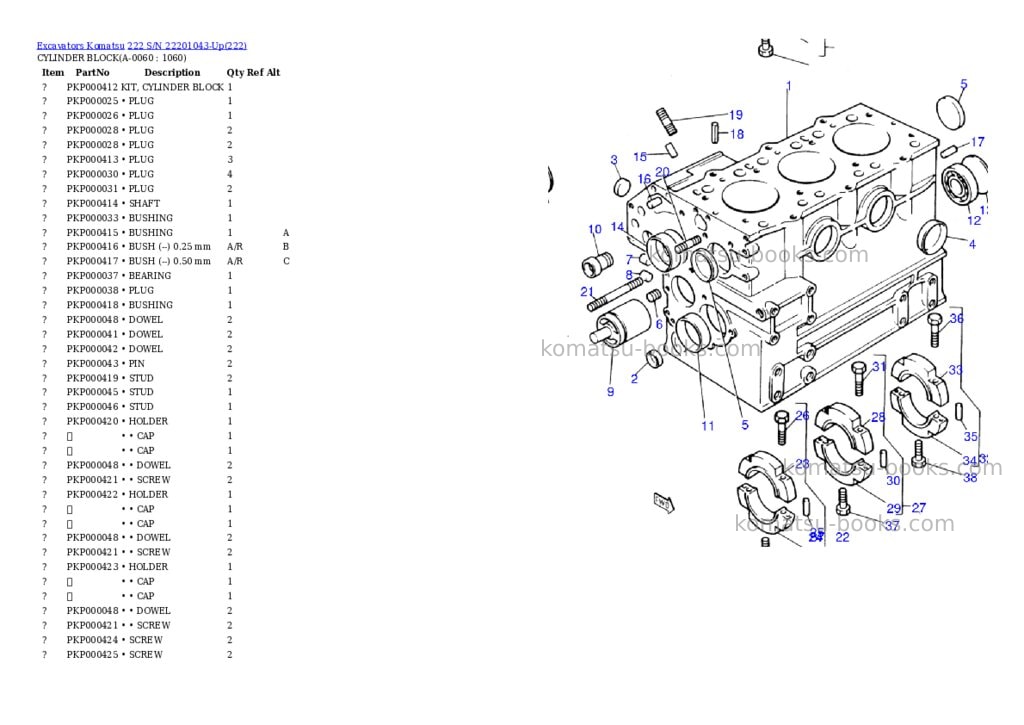Select part number PKP000037 BEARING
The image size is (1024, 725).
click(x=119, y=276)
